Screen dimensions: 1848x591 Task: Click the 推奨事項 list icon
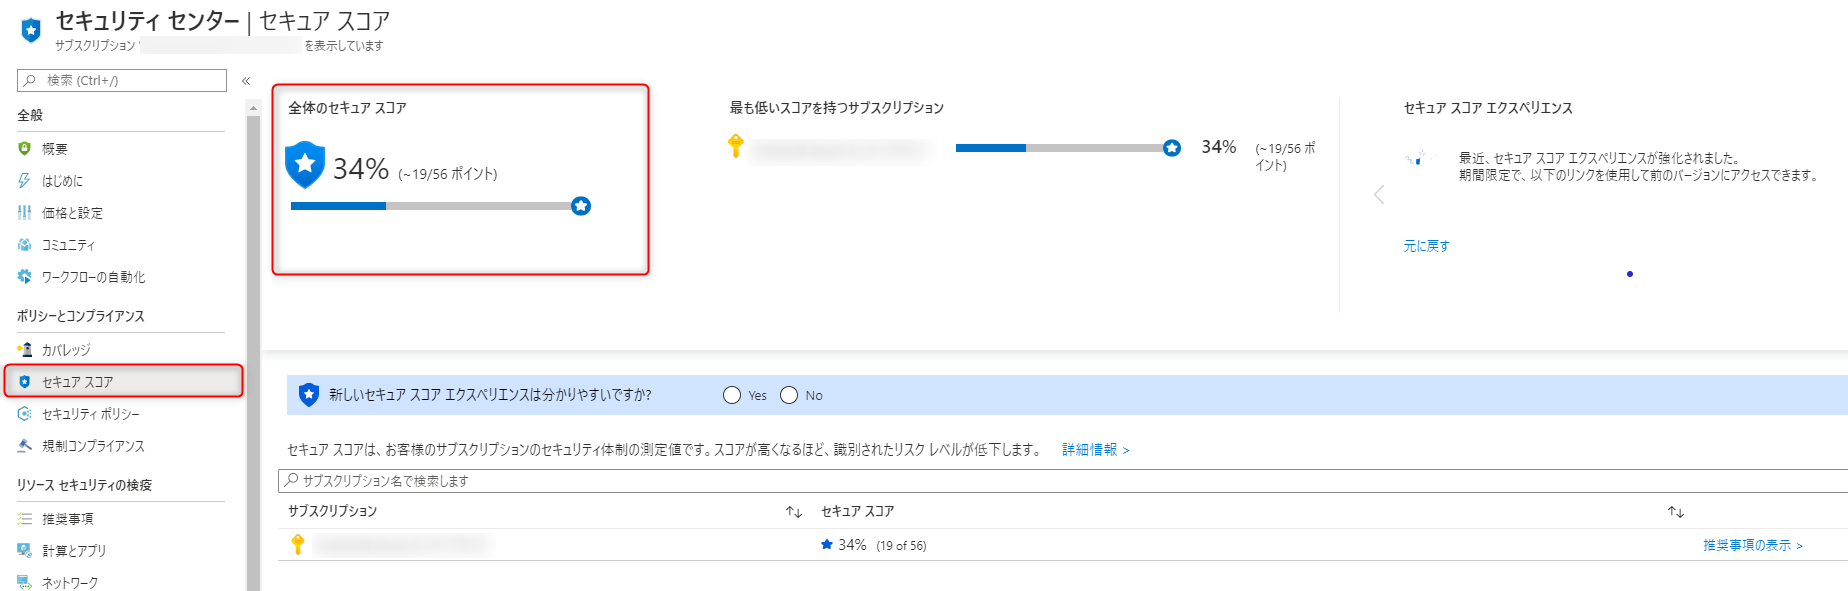(25, 518)
